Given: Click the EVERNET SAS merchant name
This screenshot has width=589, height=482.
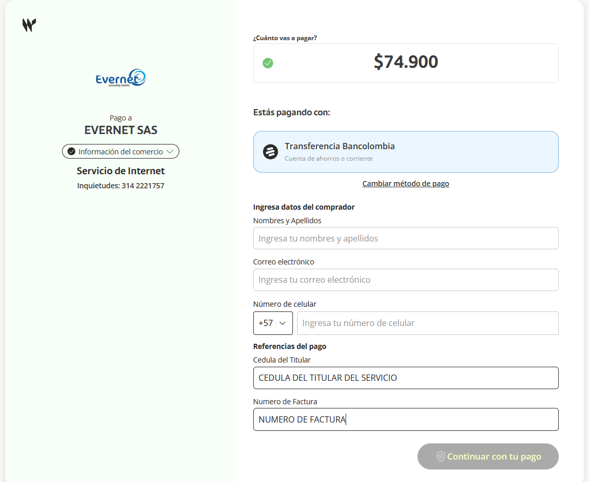Looking at the screenshot, I should click(x=121, y=130).
